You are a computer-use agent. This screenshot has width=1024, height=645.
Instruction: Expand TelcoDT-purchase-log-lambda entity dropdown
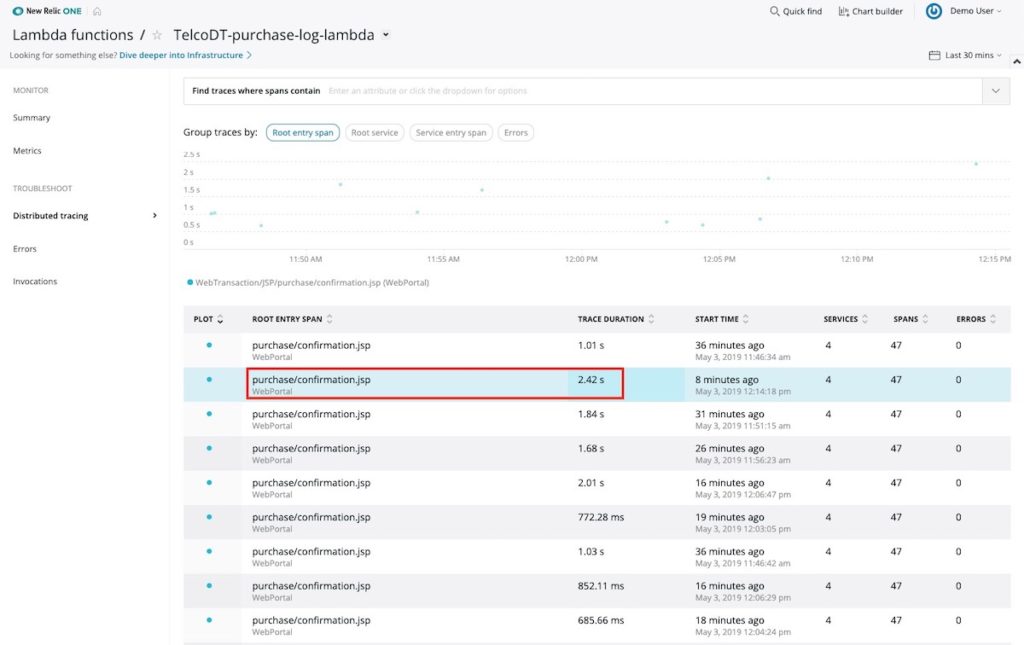point(386,35)
